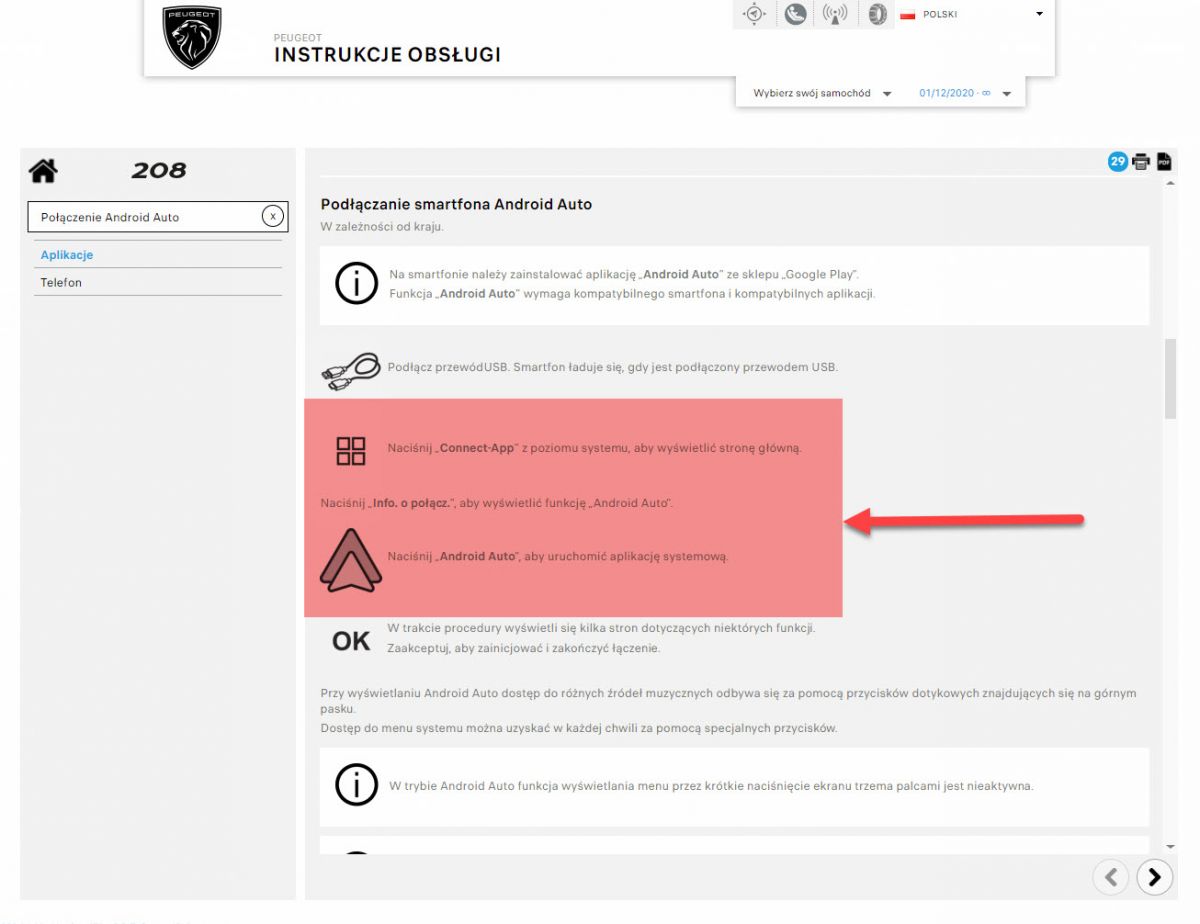Expand the 'Wybierz swój samochód' dropdown

click(x=822, y=93)
